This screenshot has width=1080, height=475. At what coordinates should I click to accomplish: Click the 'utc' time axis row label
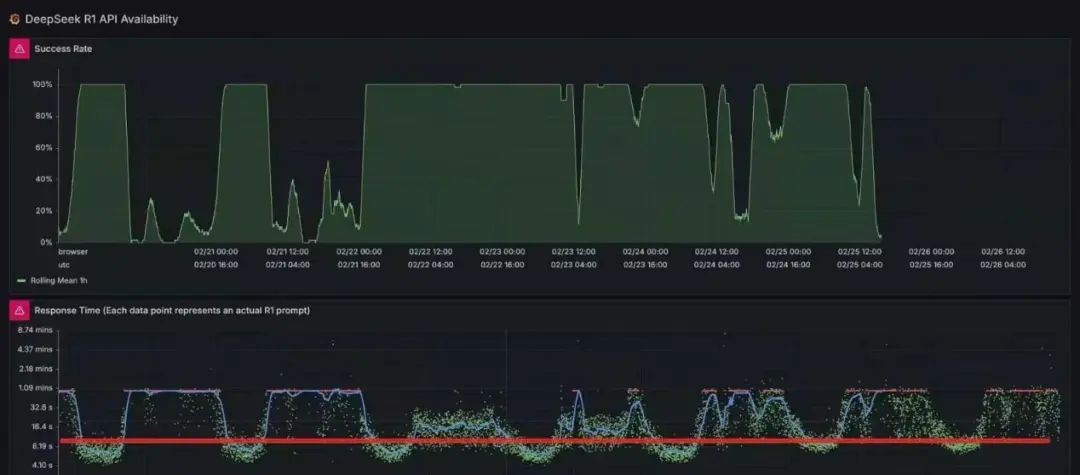coord(64,264)
